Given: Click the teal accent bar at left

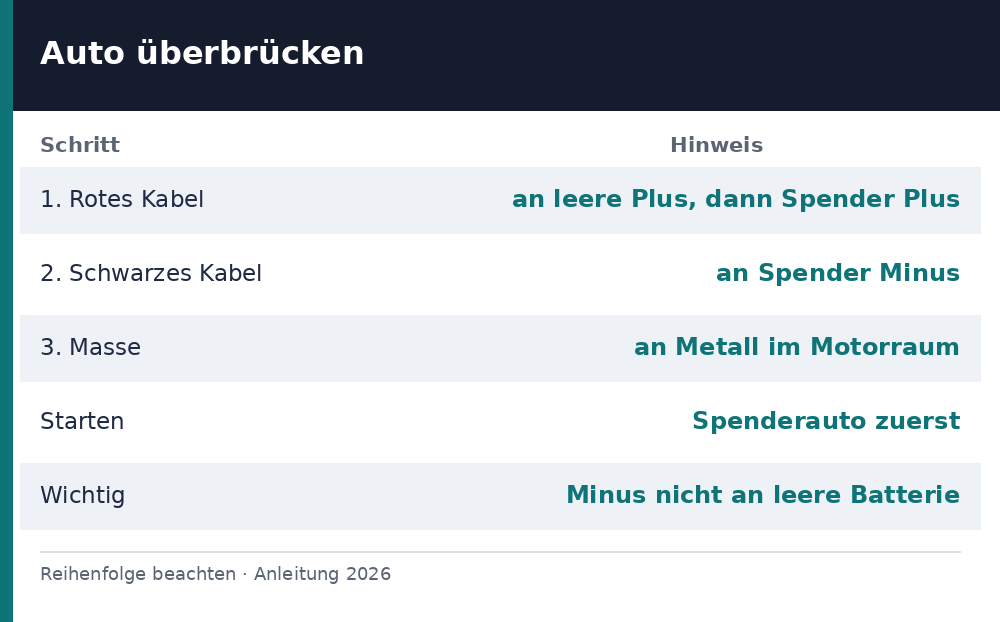Looking at the screenshot, I should point(6,311).
